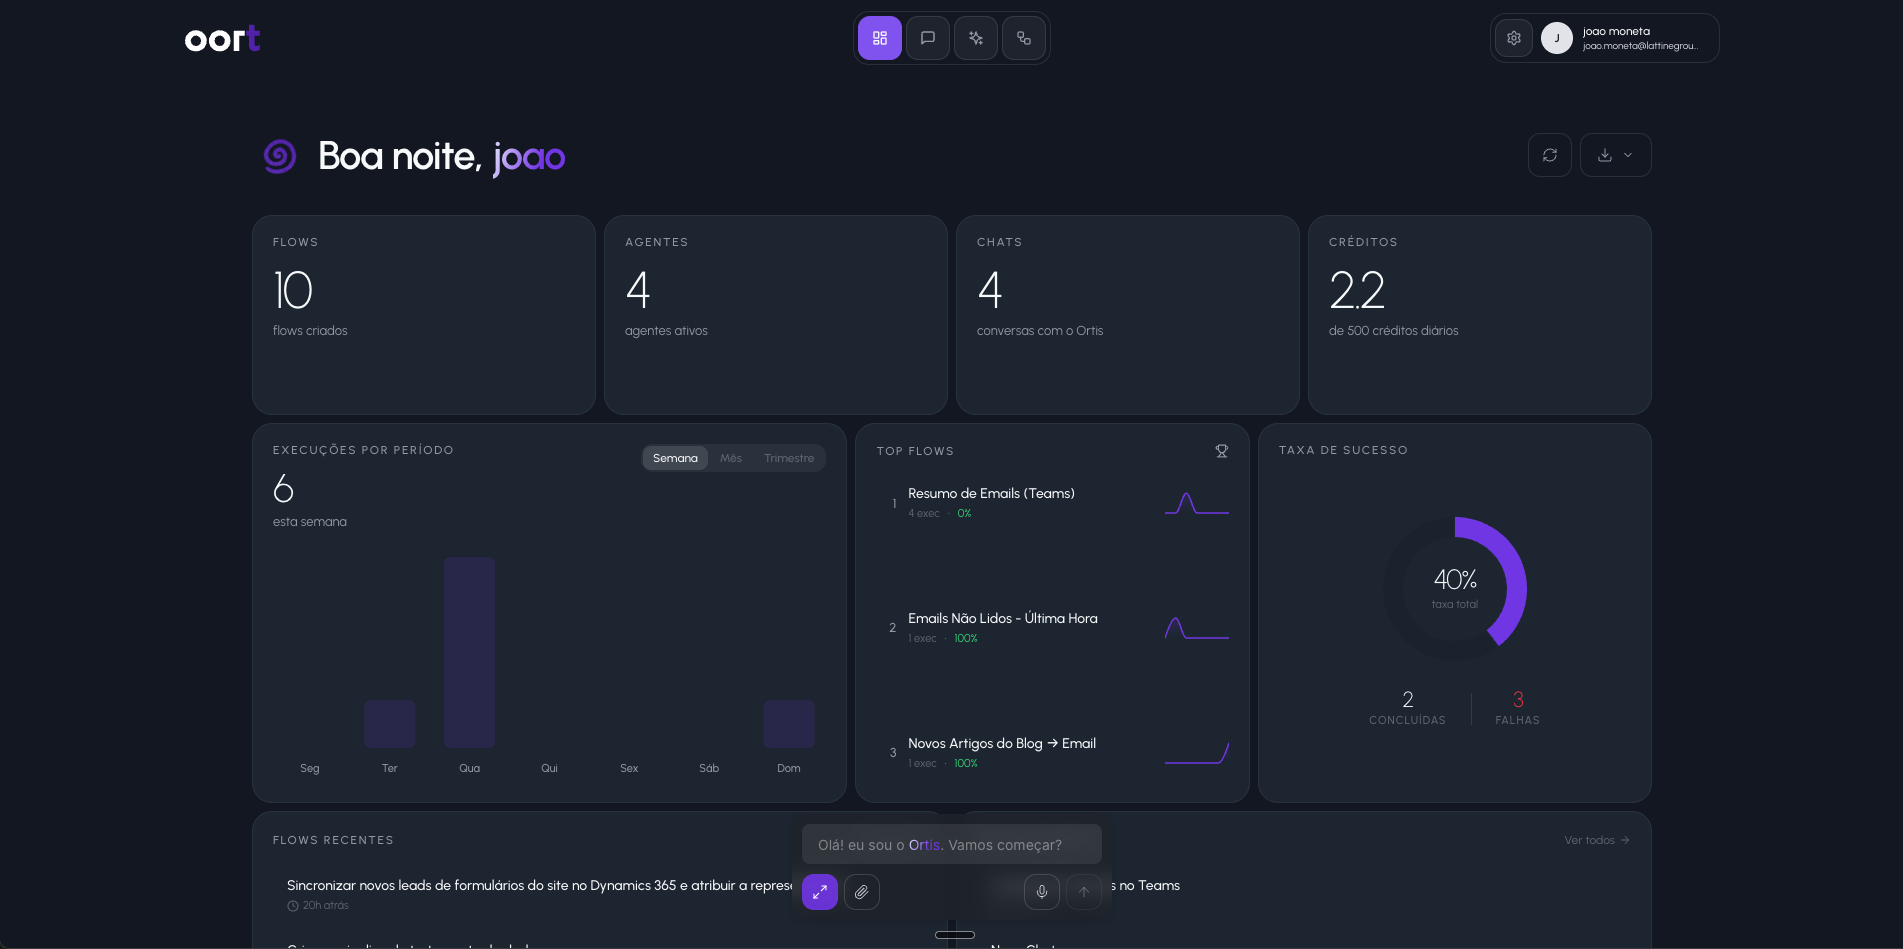Open the download export dropdown

pos(1614,155)
